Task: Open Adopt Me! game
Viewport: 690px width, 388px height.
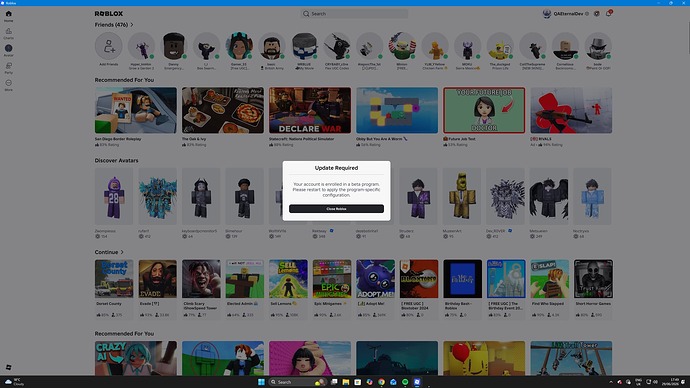Action: (x=375, y=279)
